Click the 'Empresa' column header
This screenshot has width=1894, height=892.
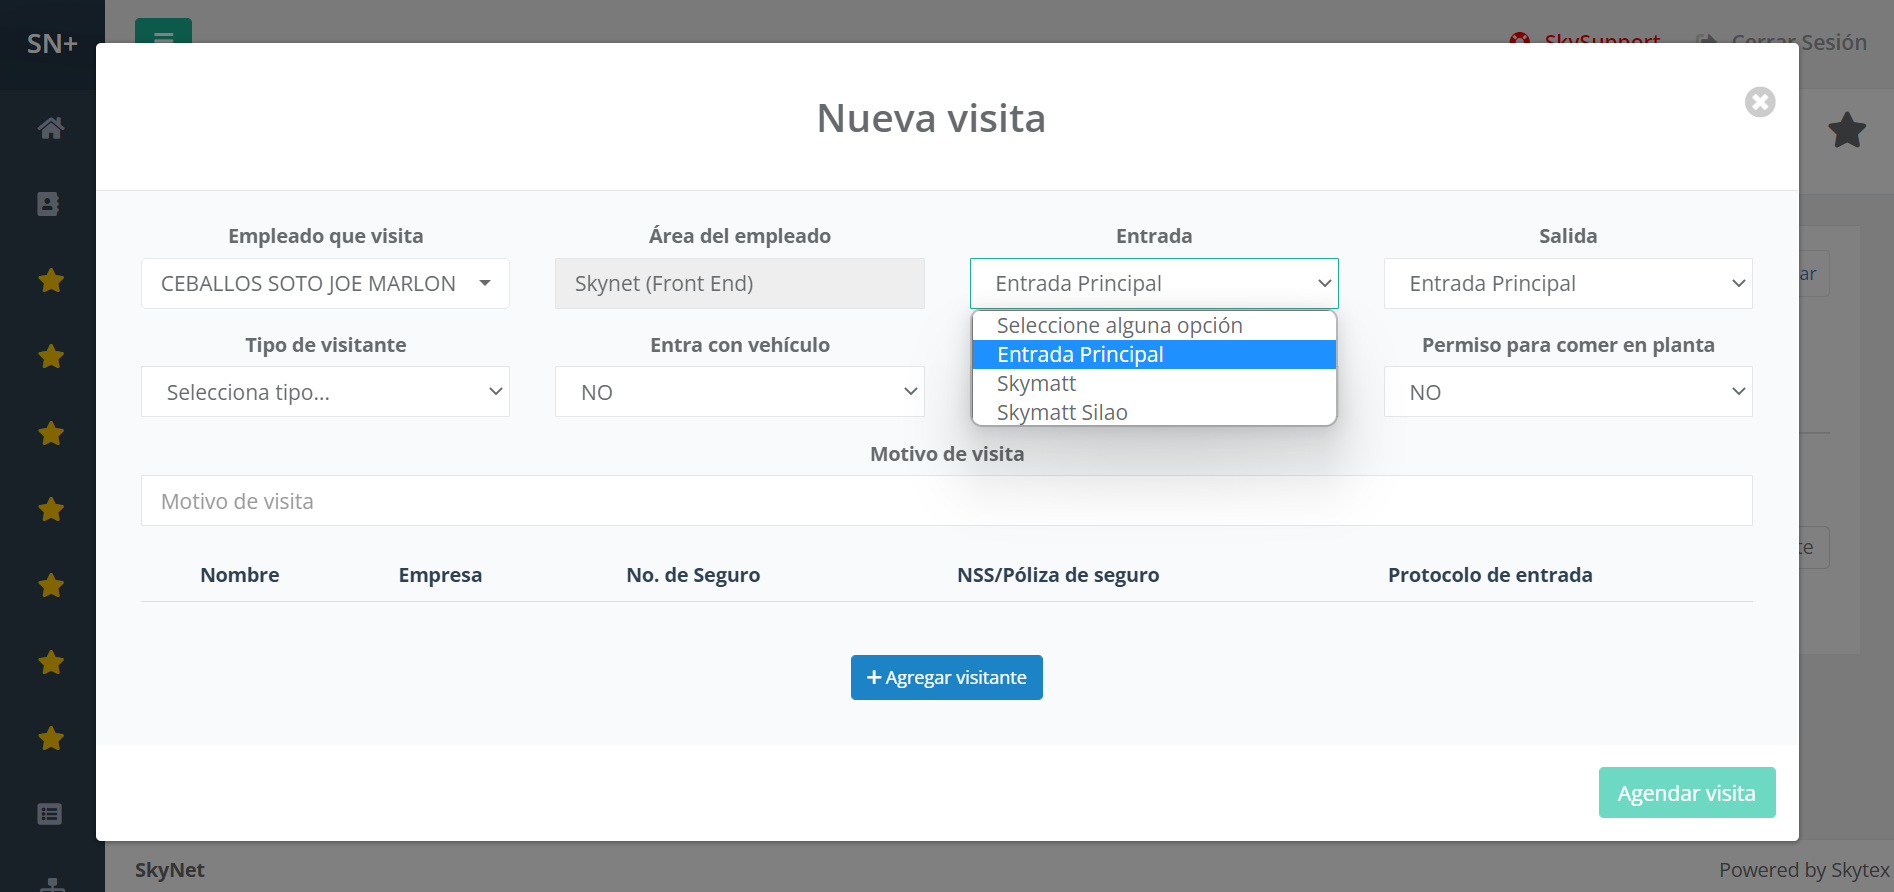[x=440, y=575]
